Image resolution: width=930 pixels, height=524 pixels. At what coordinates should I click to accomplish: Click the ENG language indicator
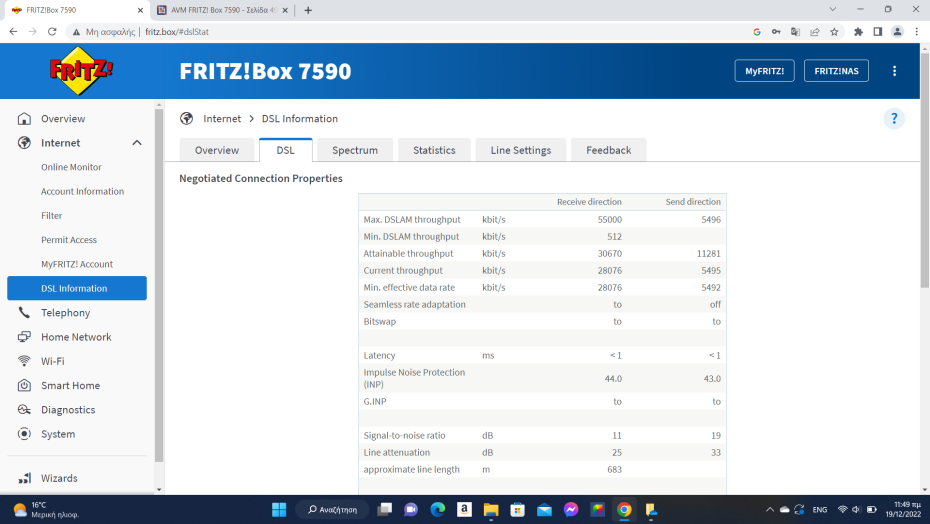click(820, 510)
